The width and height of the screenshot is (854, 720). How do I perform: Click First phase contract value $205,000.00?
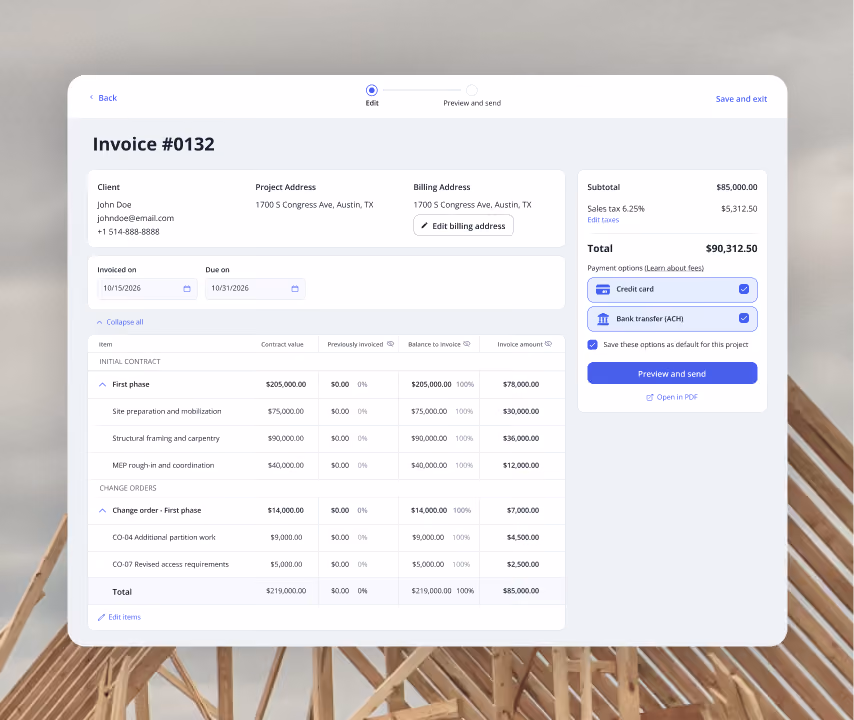coord(286,385)
